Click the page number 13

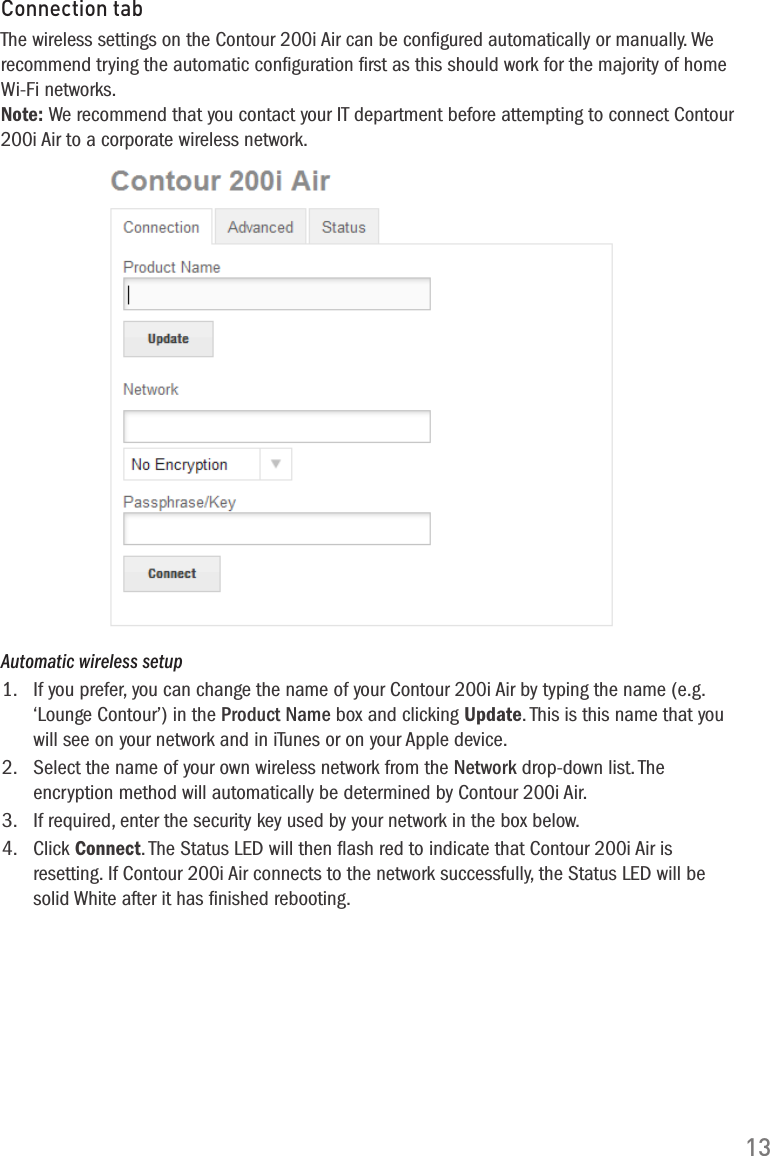coord(757,1146)
